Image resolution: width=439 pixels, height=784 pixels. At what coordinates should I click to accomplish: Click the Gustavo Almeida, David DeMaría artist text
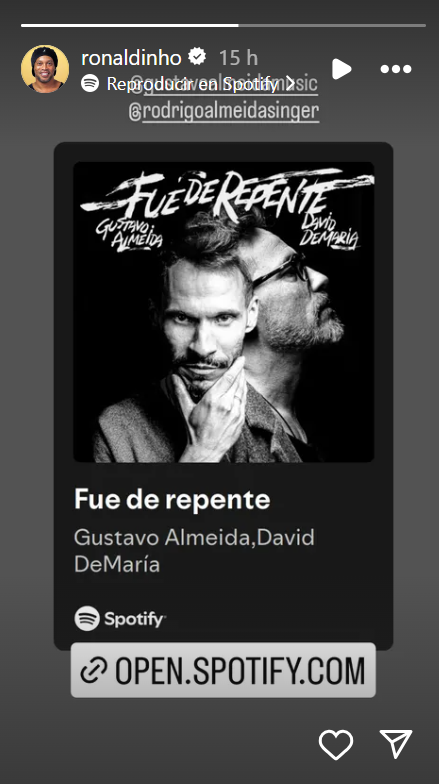pos(194,550)
